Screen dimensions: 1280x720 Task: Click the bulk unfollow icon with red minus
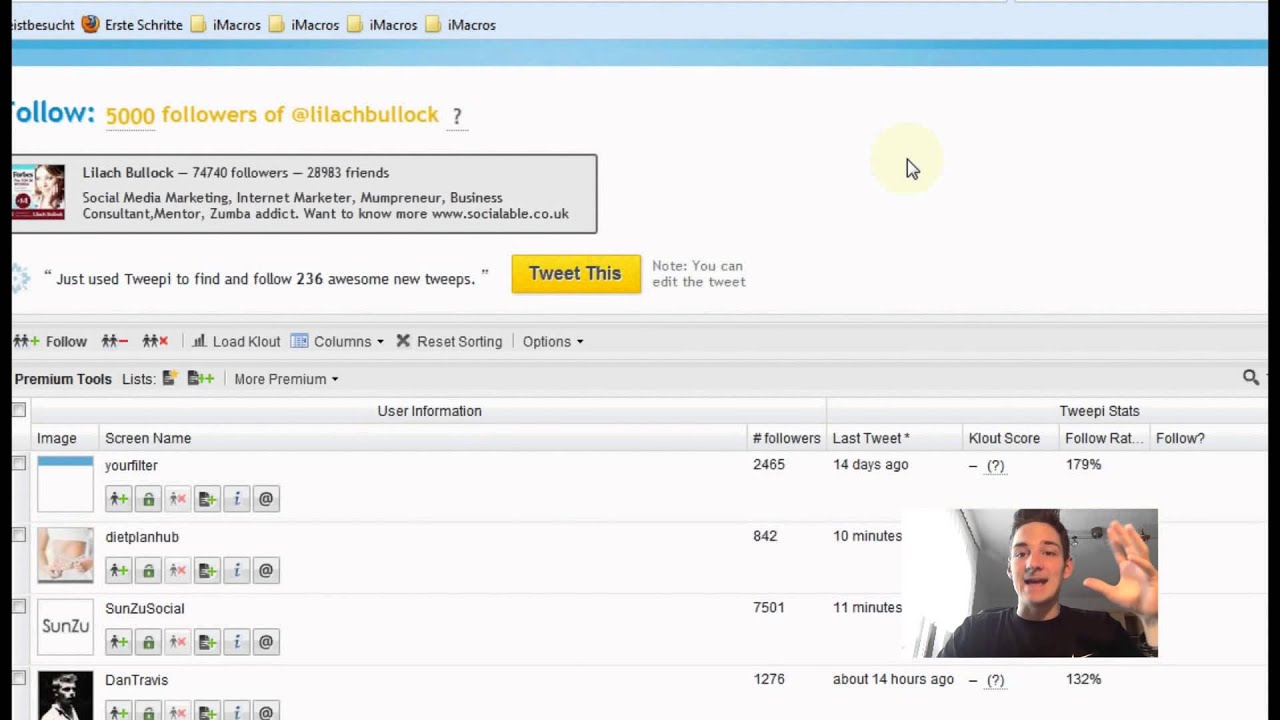click(114, 341)
